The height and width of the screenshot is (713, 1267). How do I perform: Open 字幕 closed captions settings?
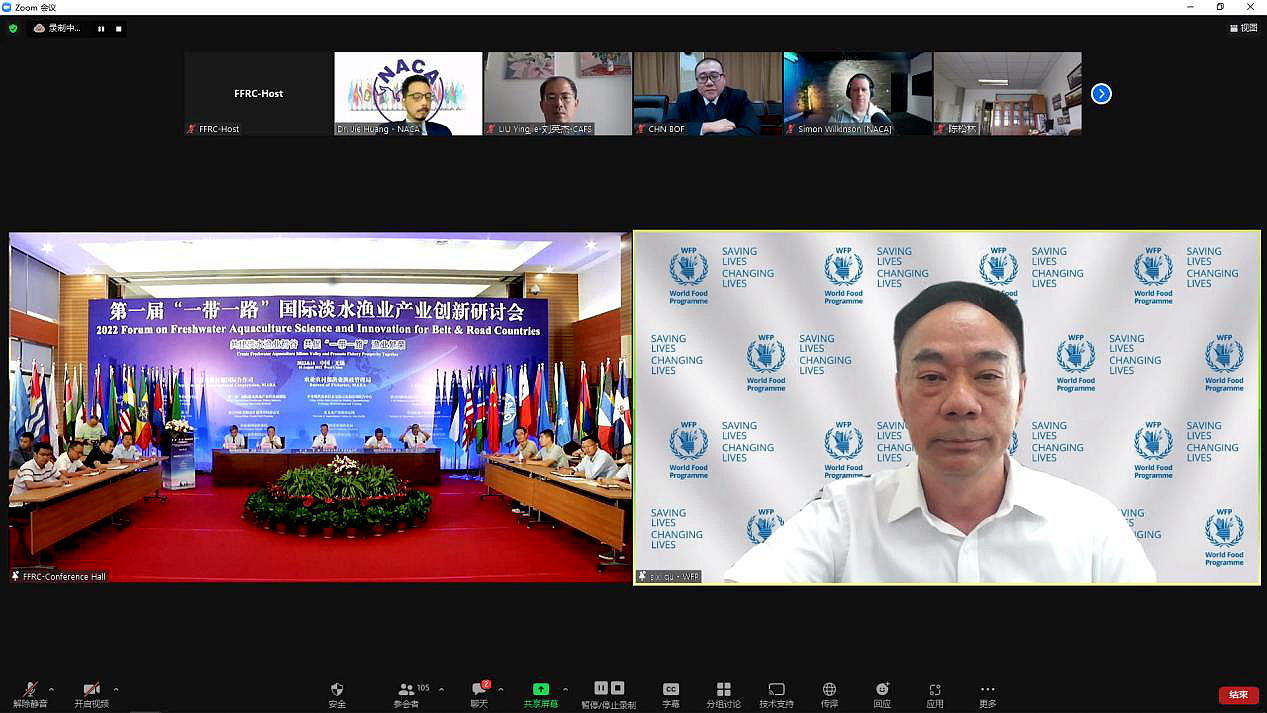click(x=671, y=695)
